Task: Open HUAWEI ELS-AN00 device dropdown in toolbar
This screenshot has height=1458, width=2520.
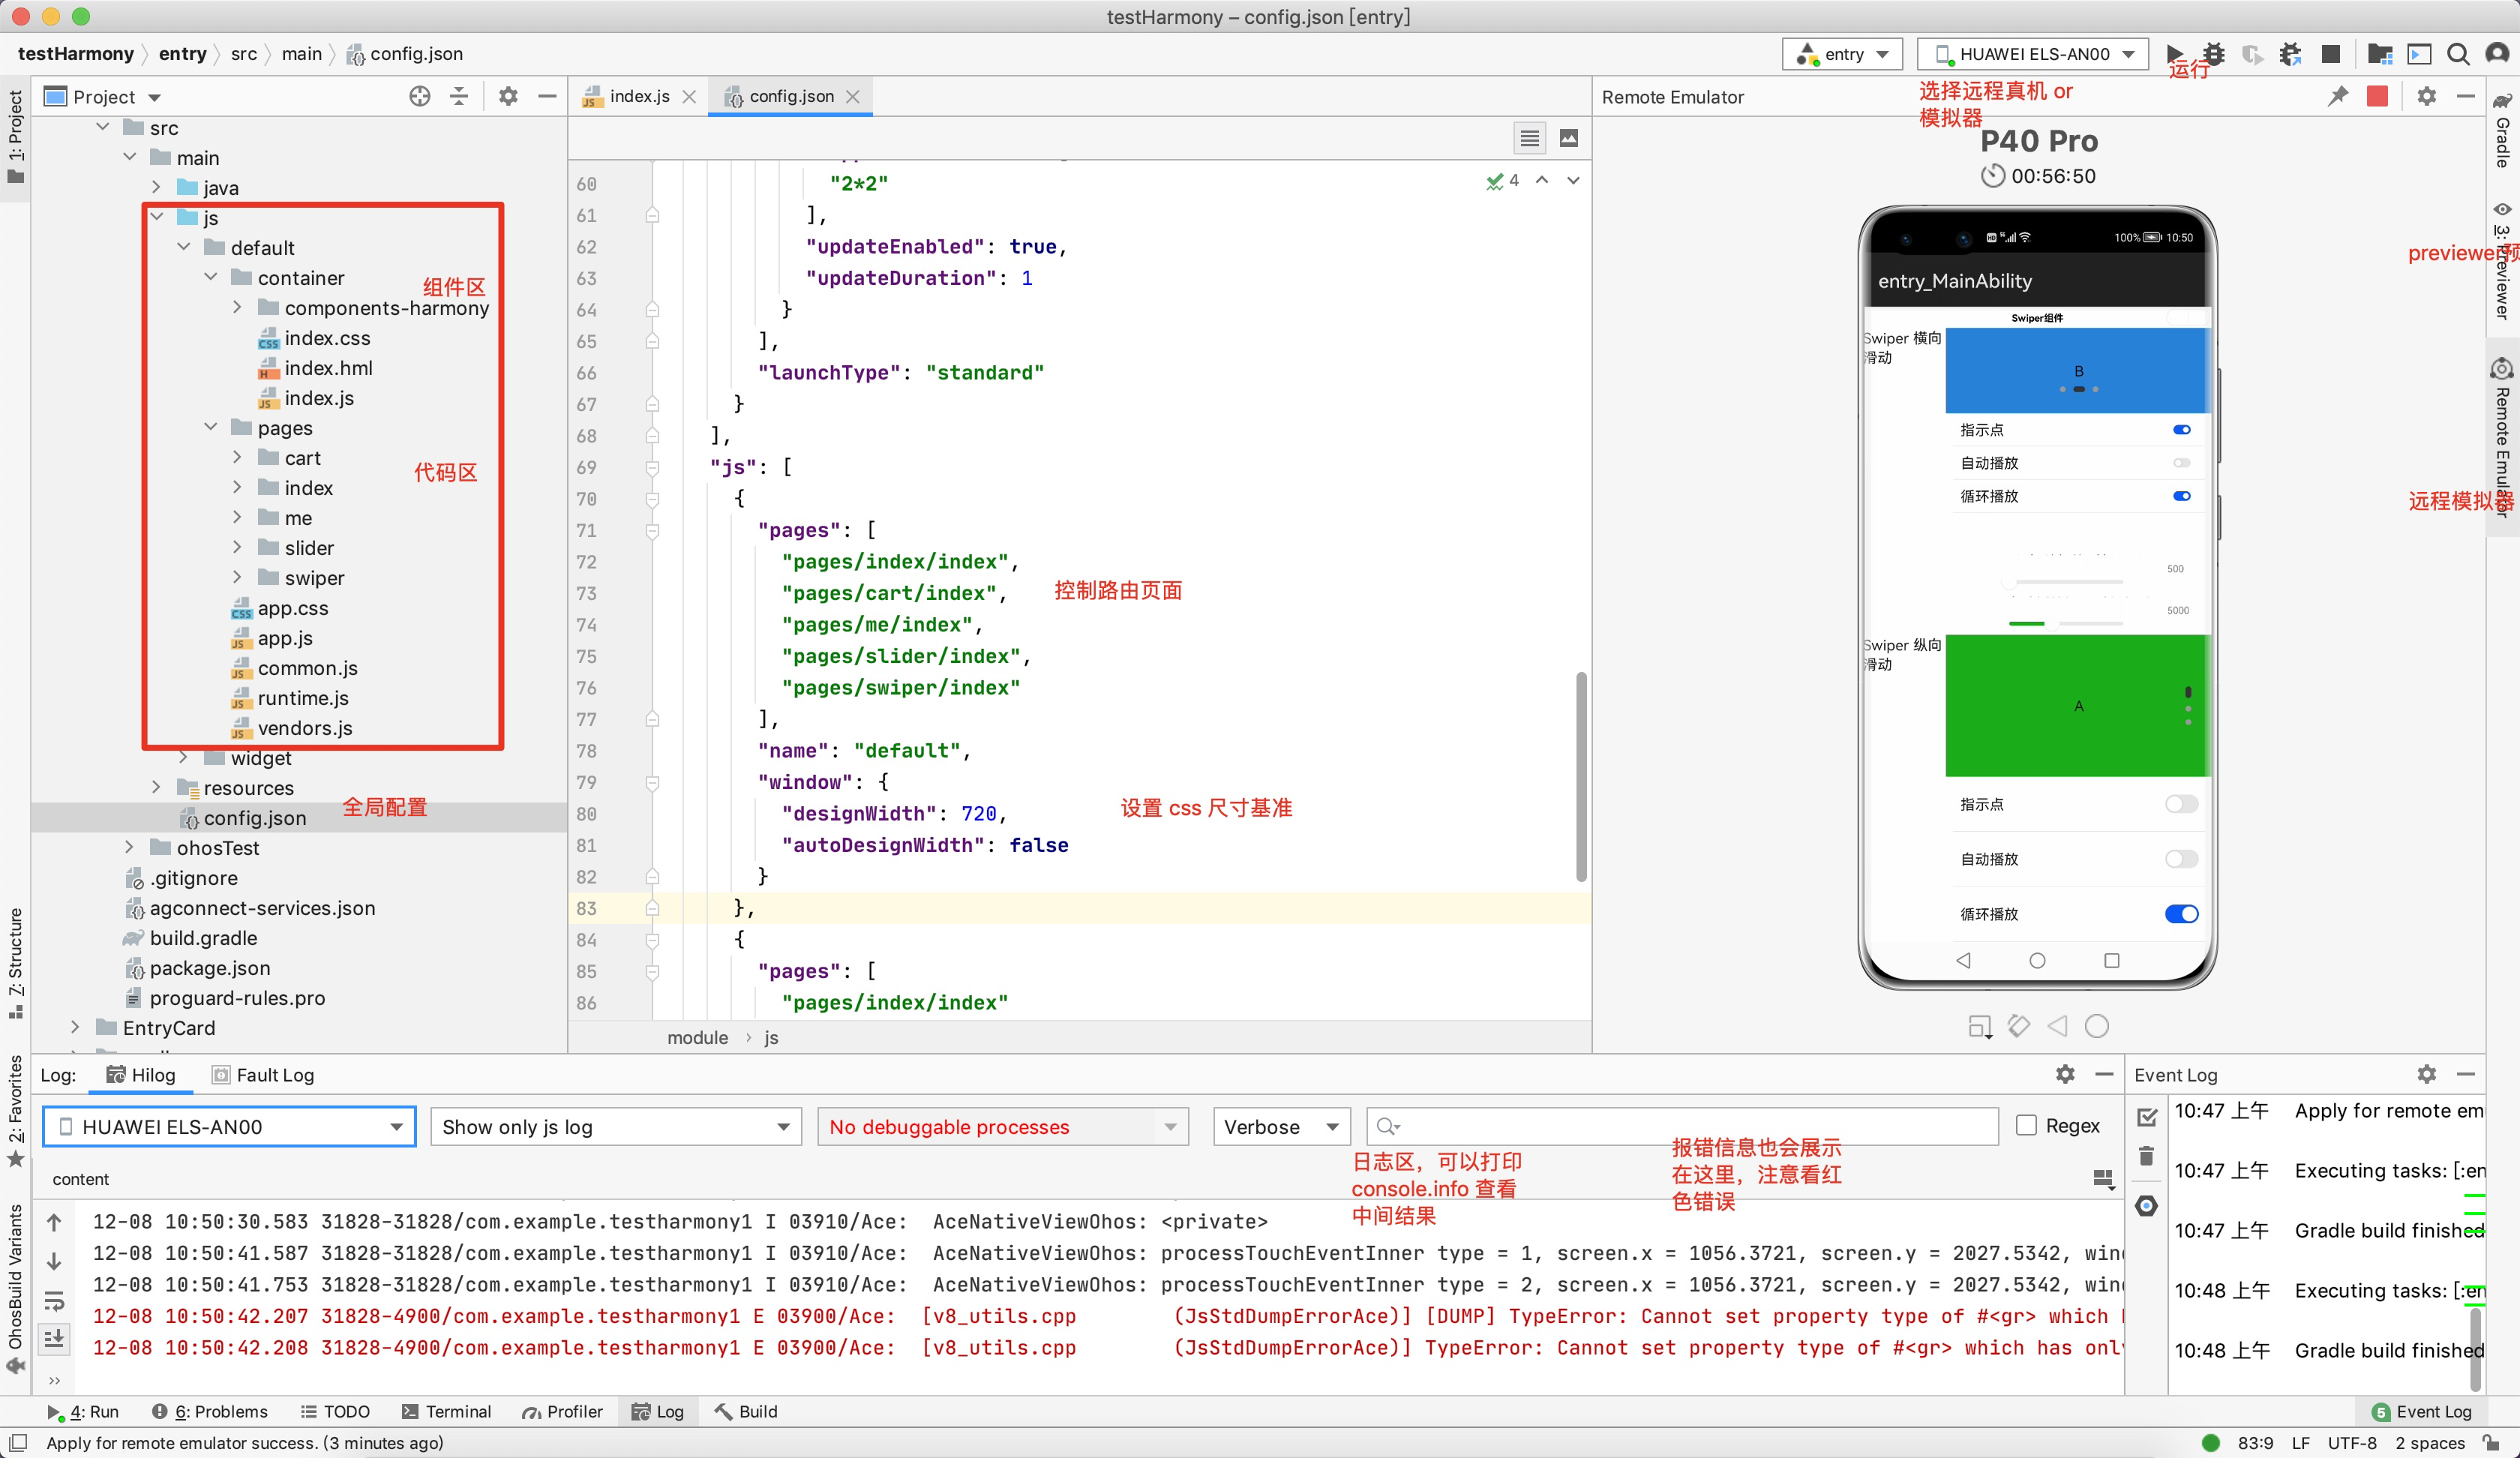Action: tap(2032, 54)
